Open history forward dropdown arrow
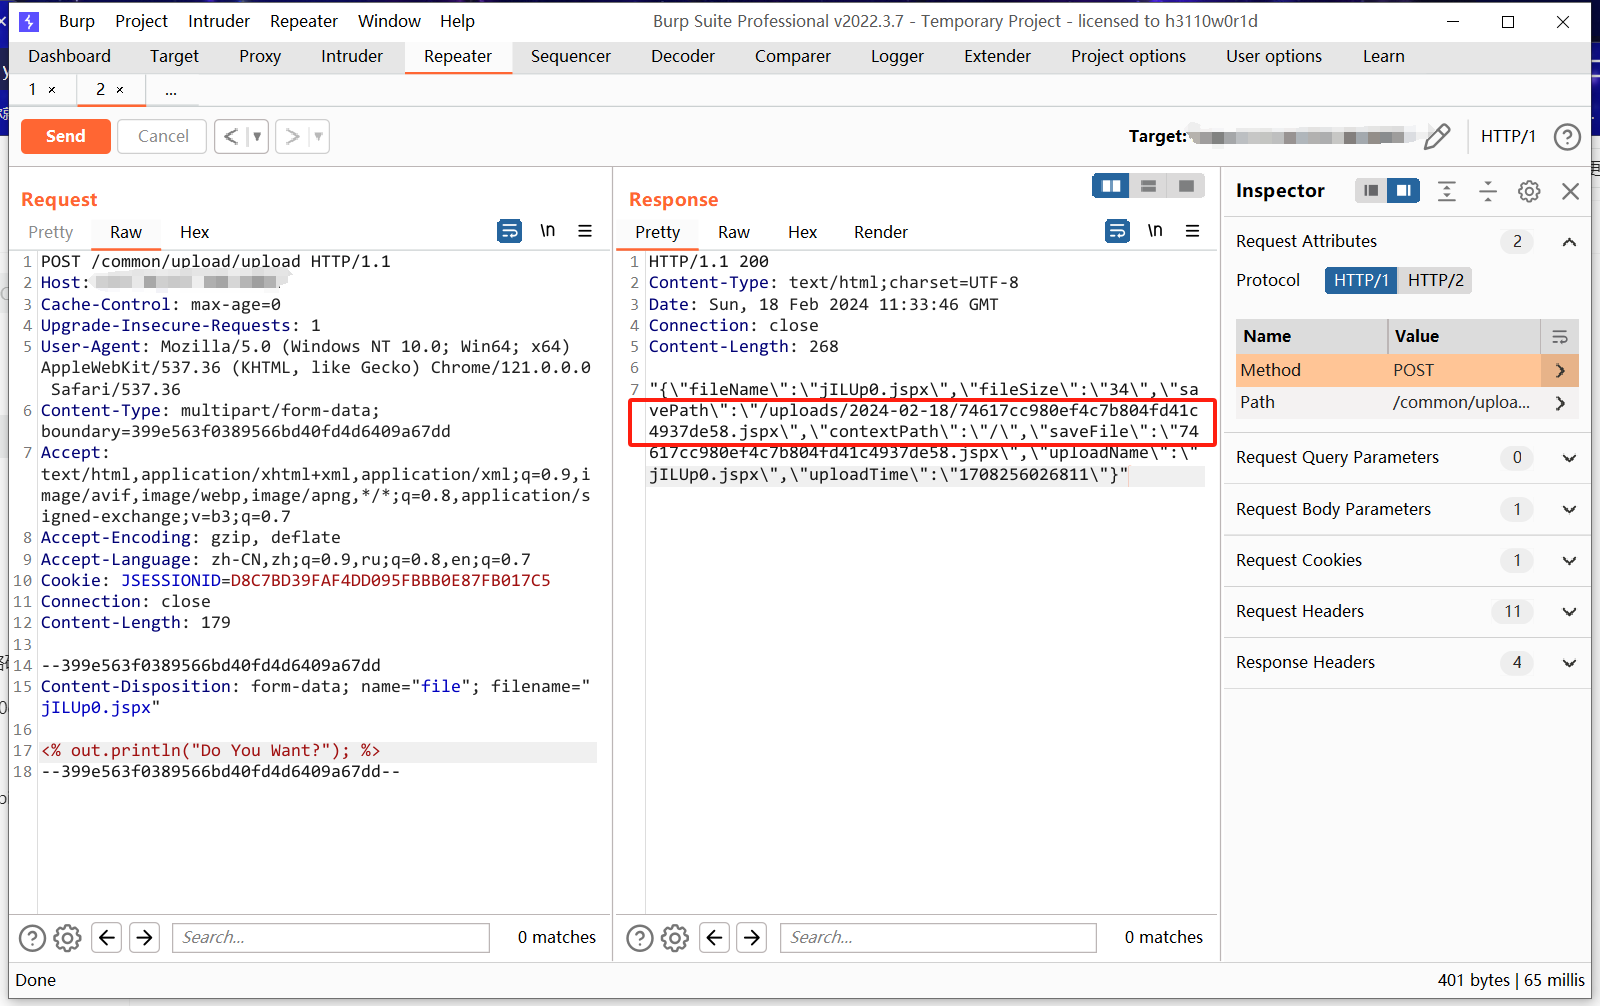The height and width of the screenshot is (1006, 1600). 318,136
